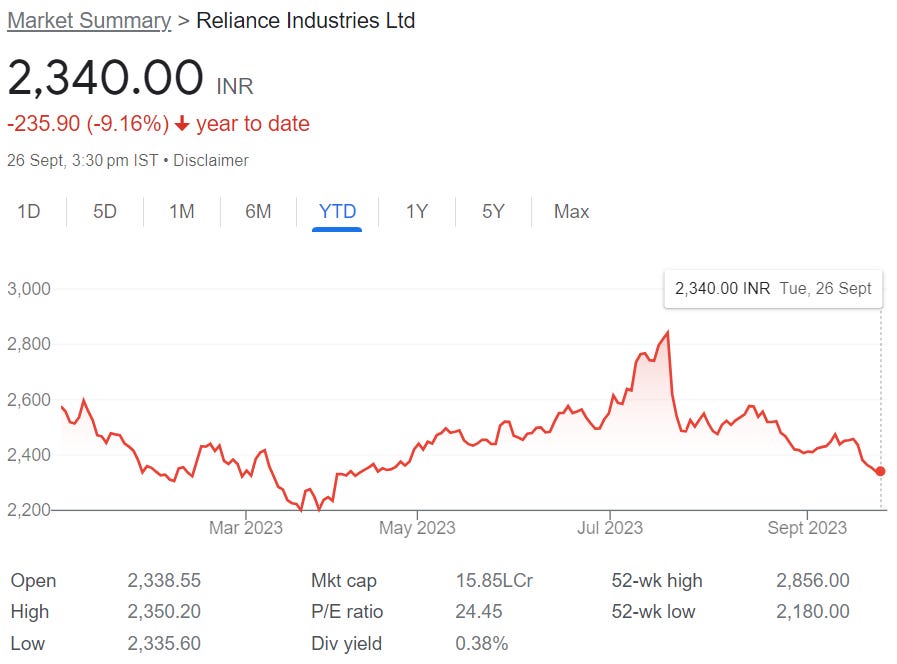
Task: Click the red downward arrow icon
Action: [x=182, y=124]
